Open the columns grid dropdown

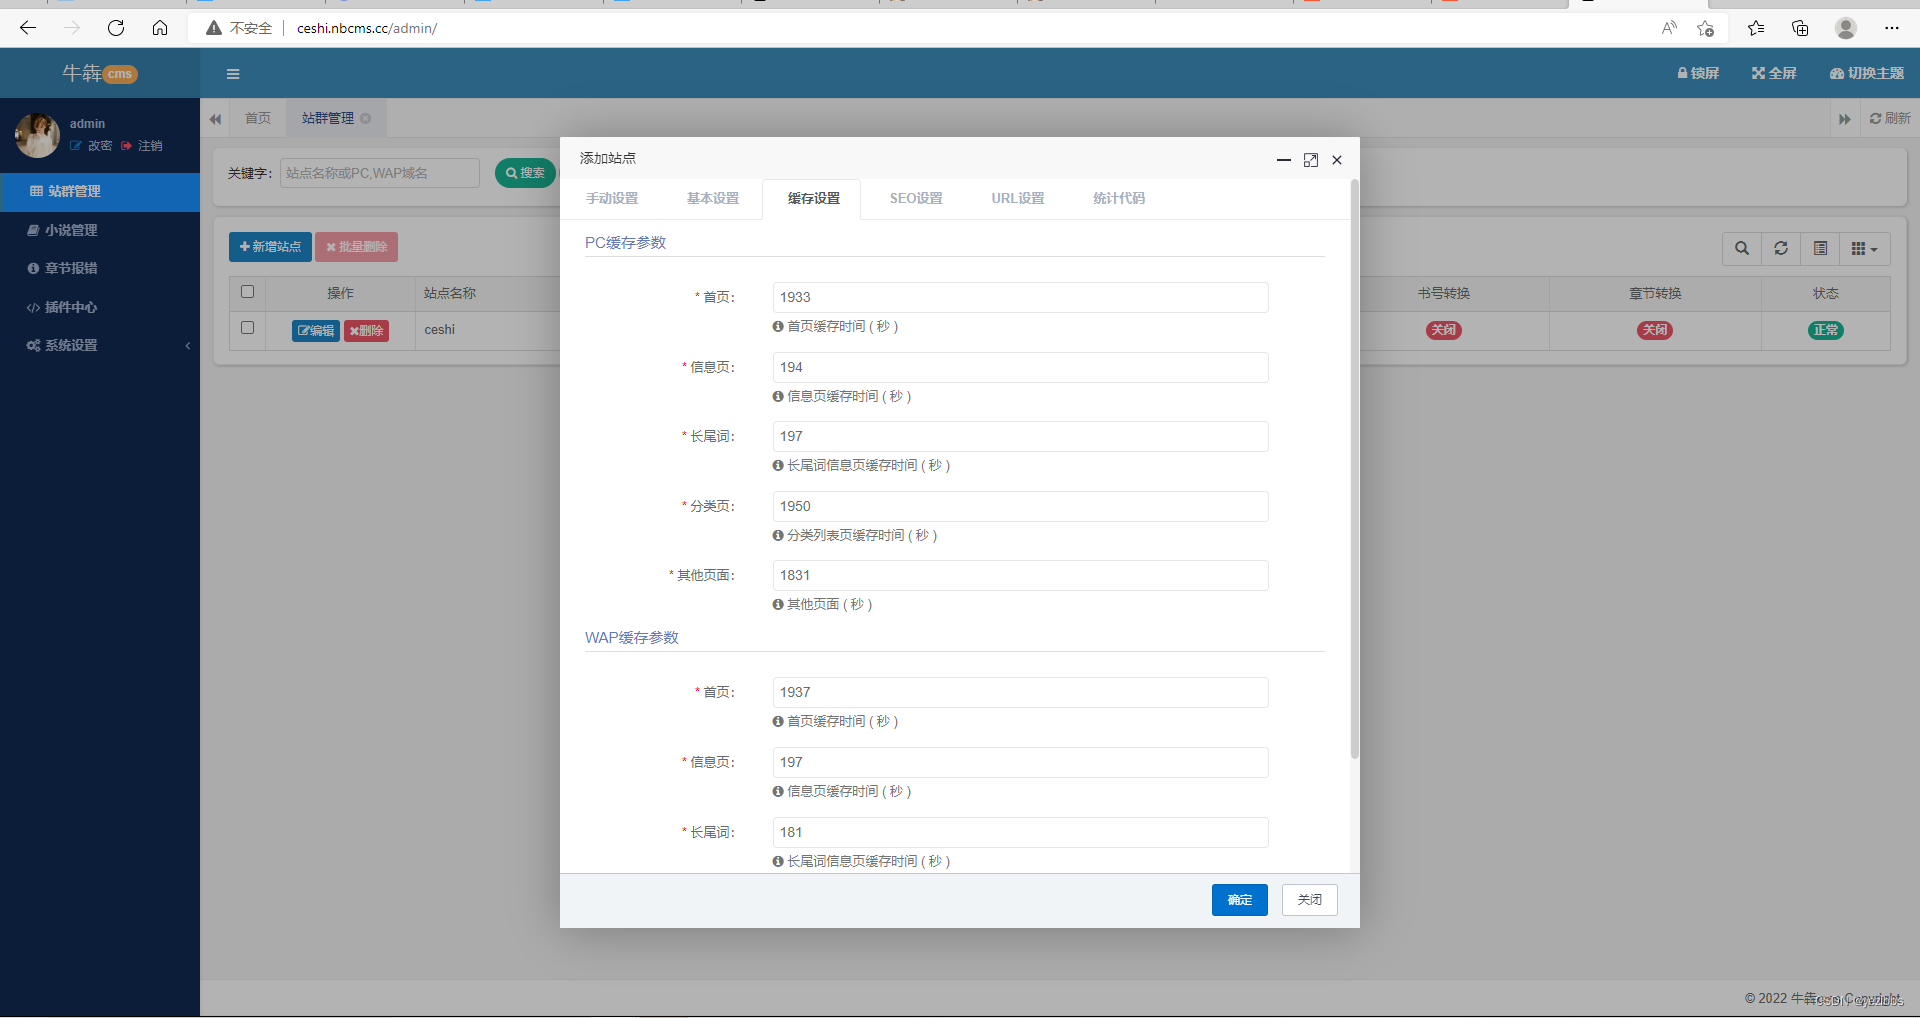1863,249
